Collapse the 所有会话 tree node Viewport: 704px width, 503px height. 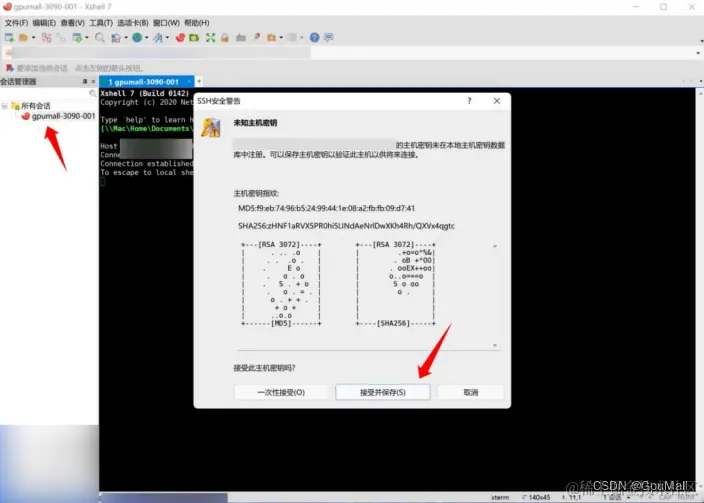point(4,106)
